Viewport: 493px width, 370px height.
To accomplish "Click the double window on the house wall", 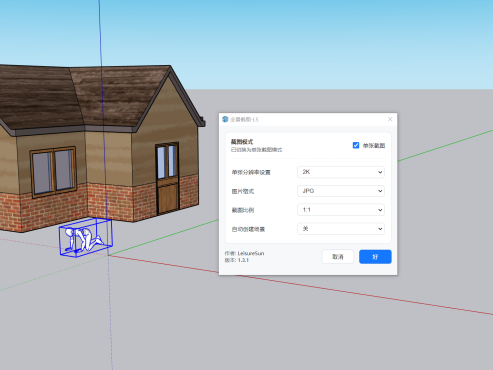I will (x=53, y=171).
